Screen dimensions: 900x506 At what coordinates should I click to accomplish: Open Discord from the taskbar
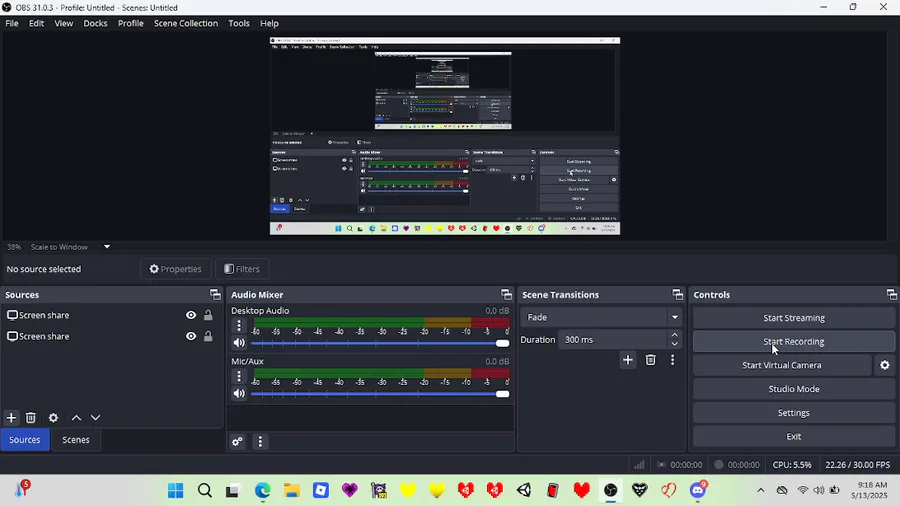pyautogui.click(x=698, y=490)
